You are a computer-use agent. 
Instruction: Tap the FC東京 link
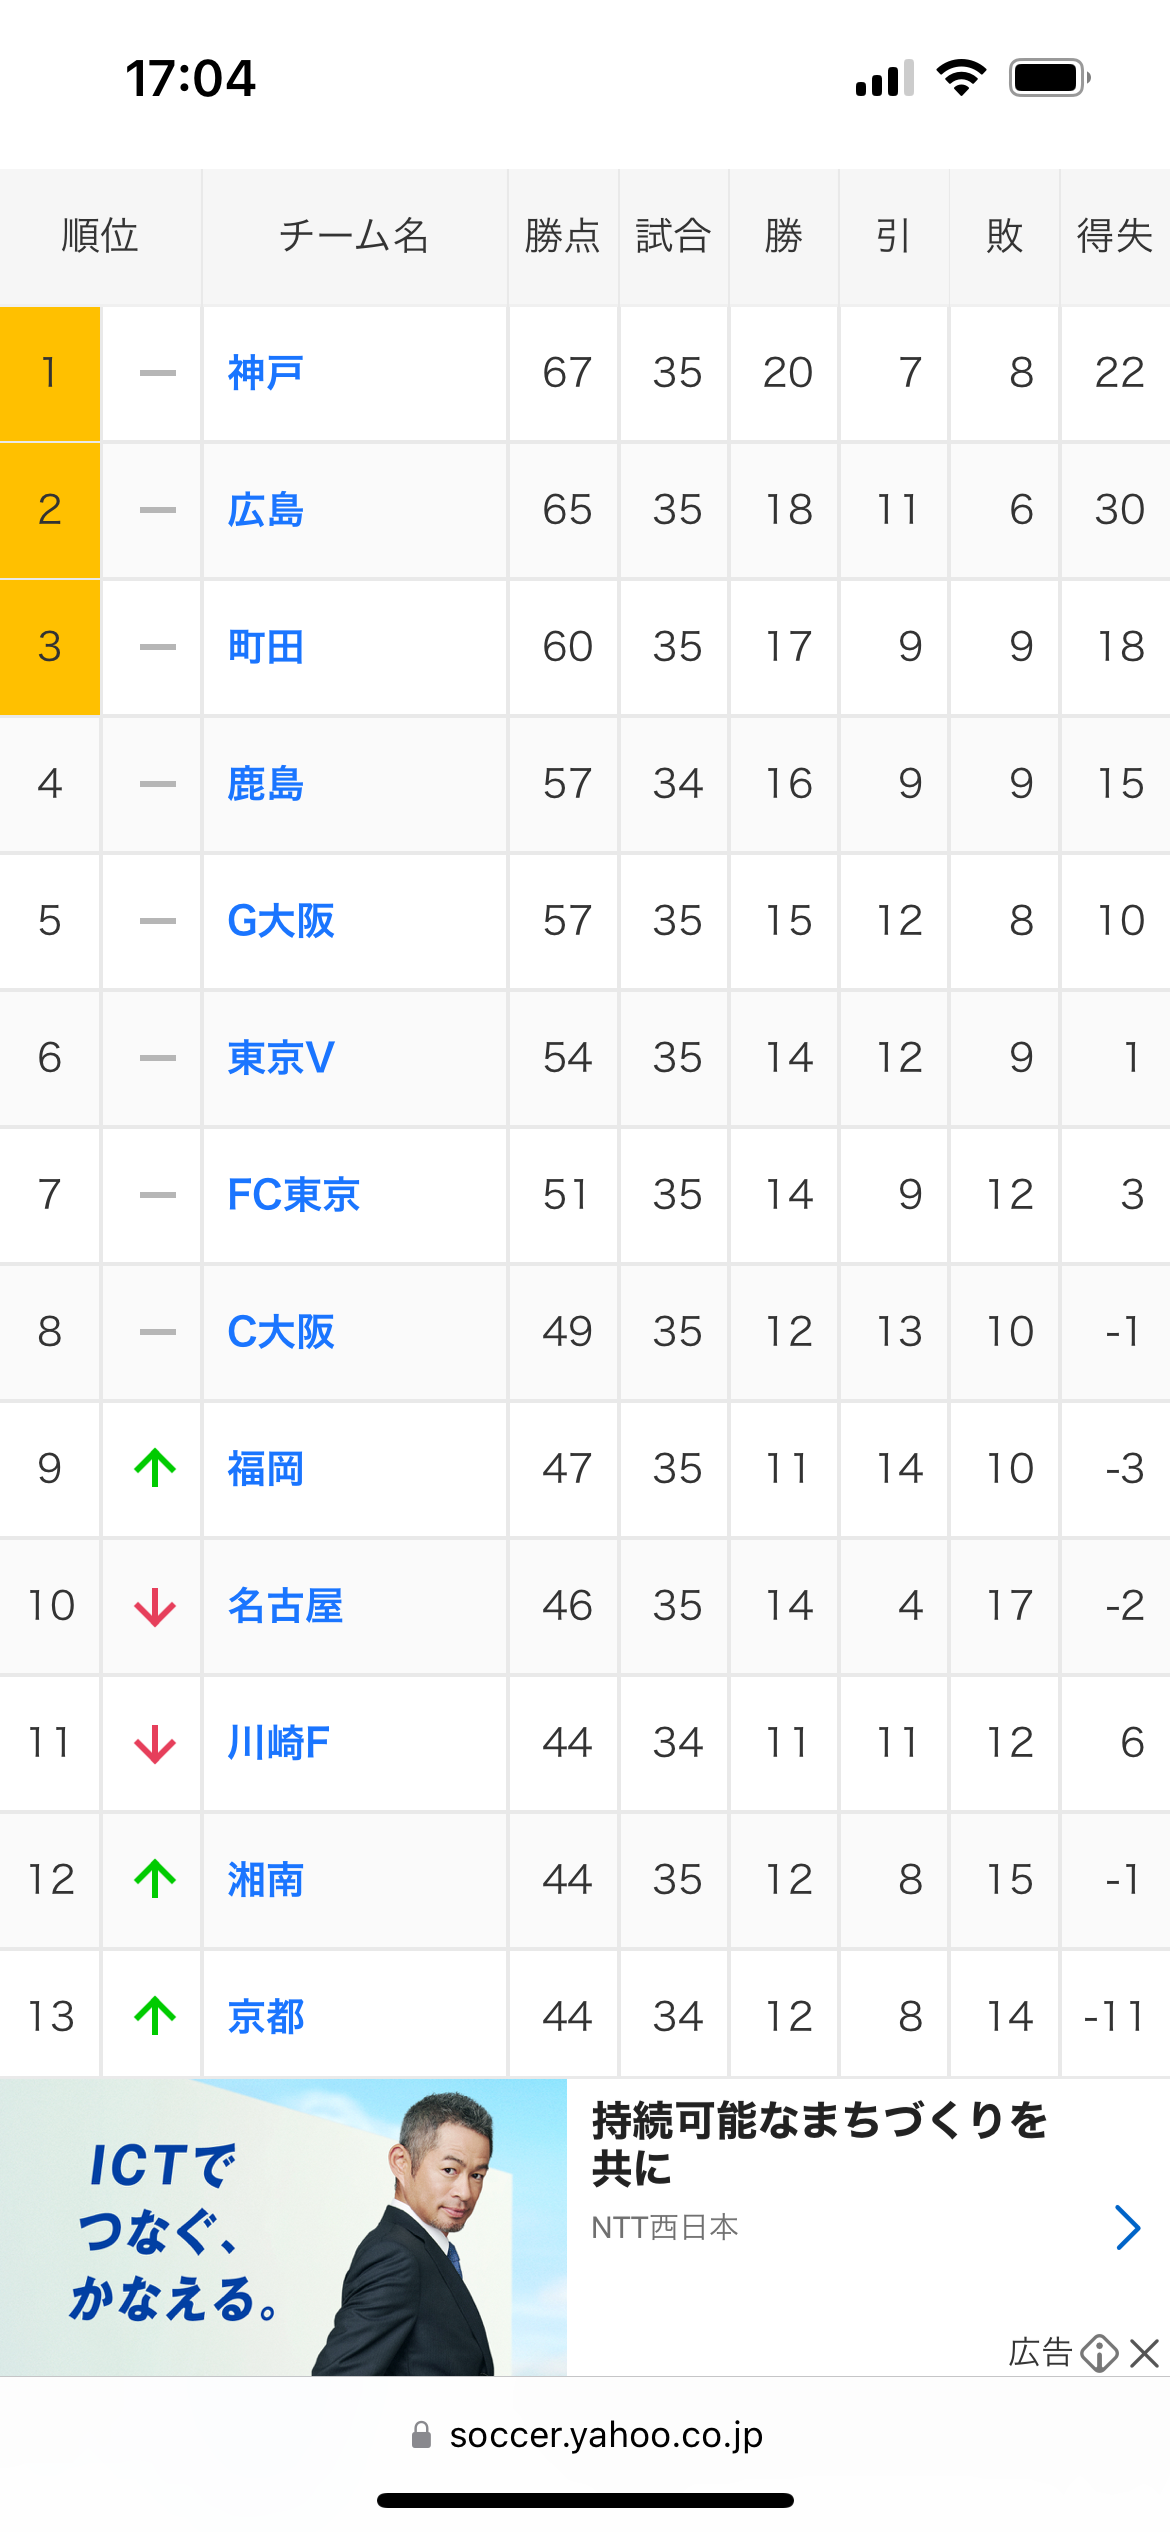point(294,1195)
